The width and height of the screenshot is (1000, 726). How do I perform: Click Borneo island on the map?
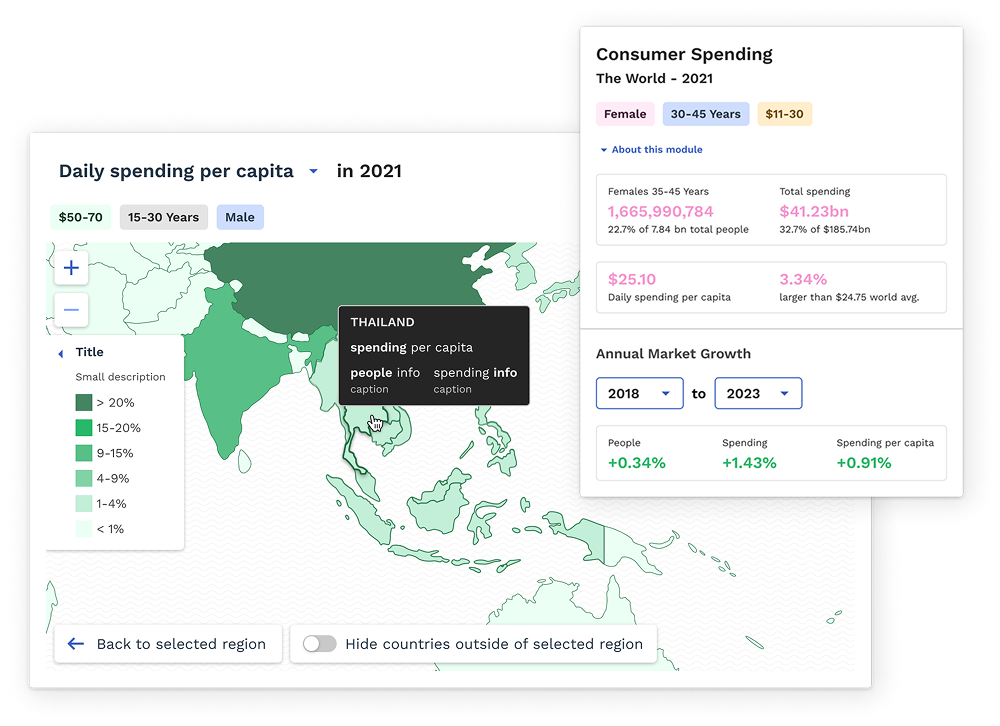[x=440, y=507]
